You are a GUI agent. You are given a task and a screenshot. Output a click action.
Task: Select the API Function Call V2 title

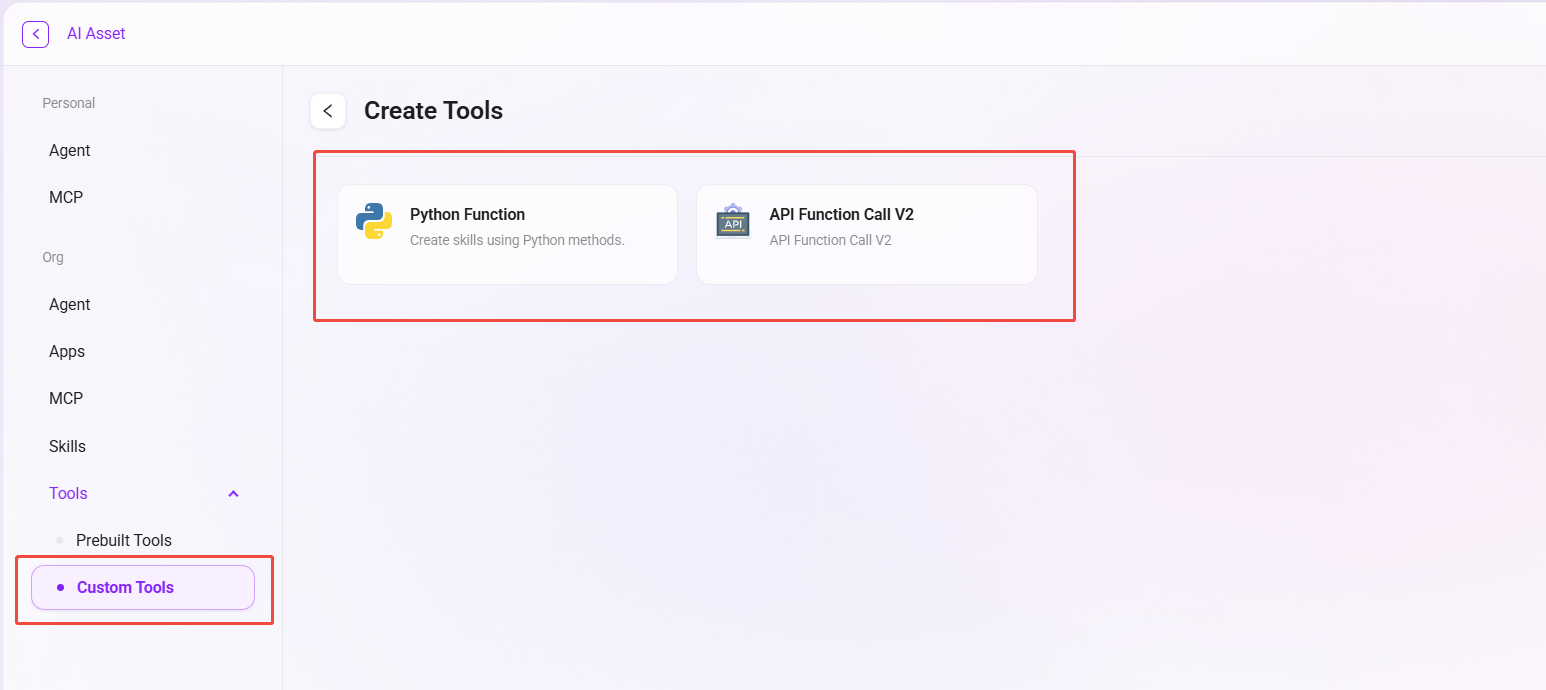coord(841,214)
